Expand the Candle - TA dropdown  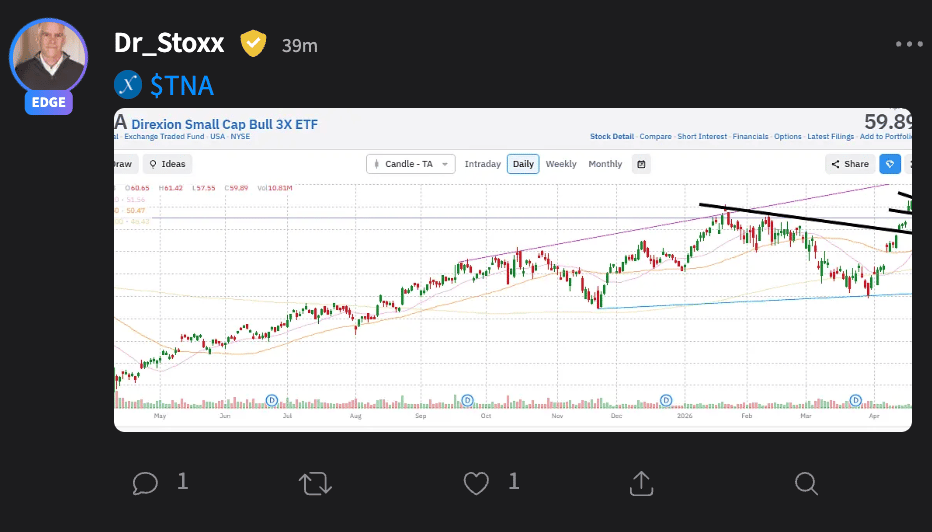tap(411, 164)
